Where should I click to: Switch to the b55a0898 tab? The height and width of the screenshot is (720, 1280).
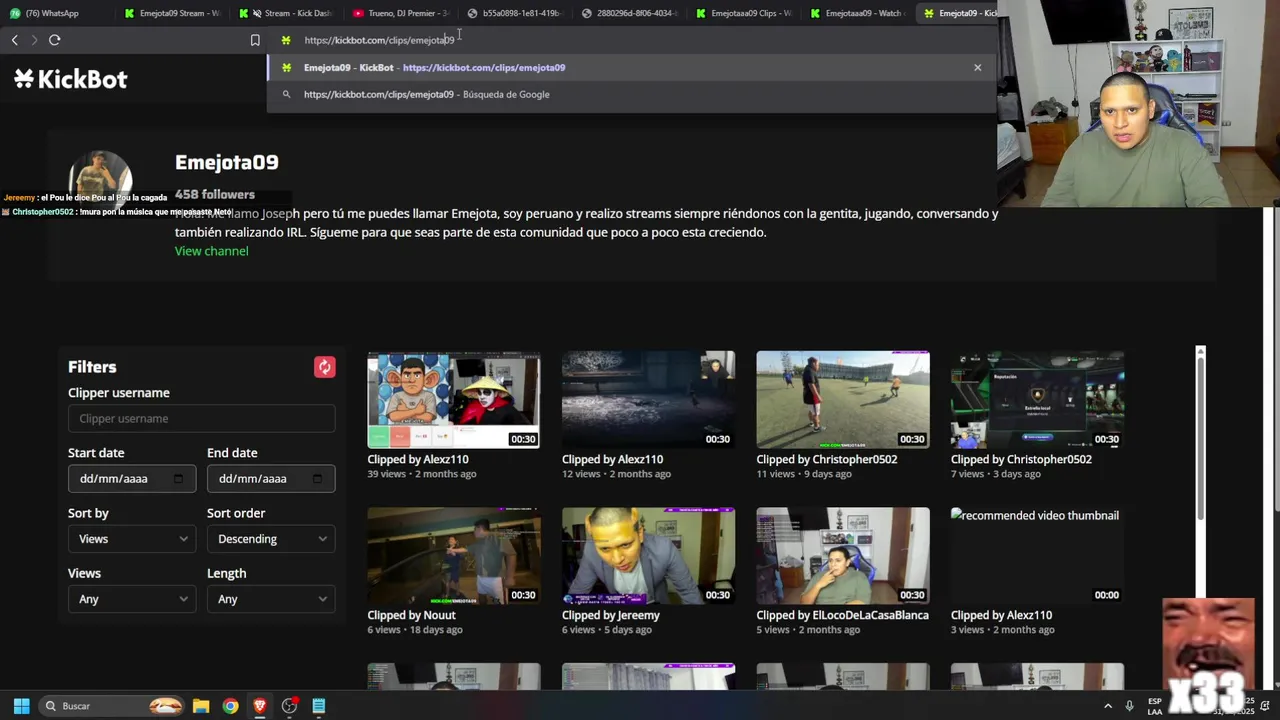516,13
